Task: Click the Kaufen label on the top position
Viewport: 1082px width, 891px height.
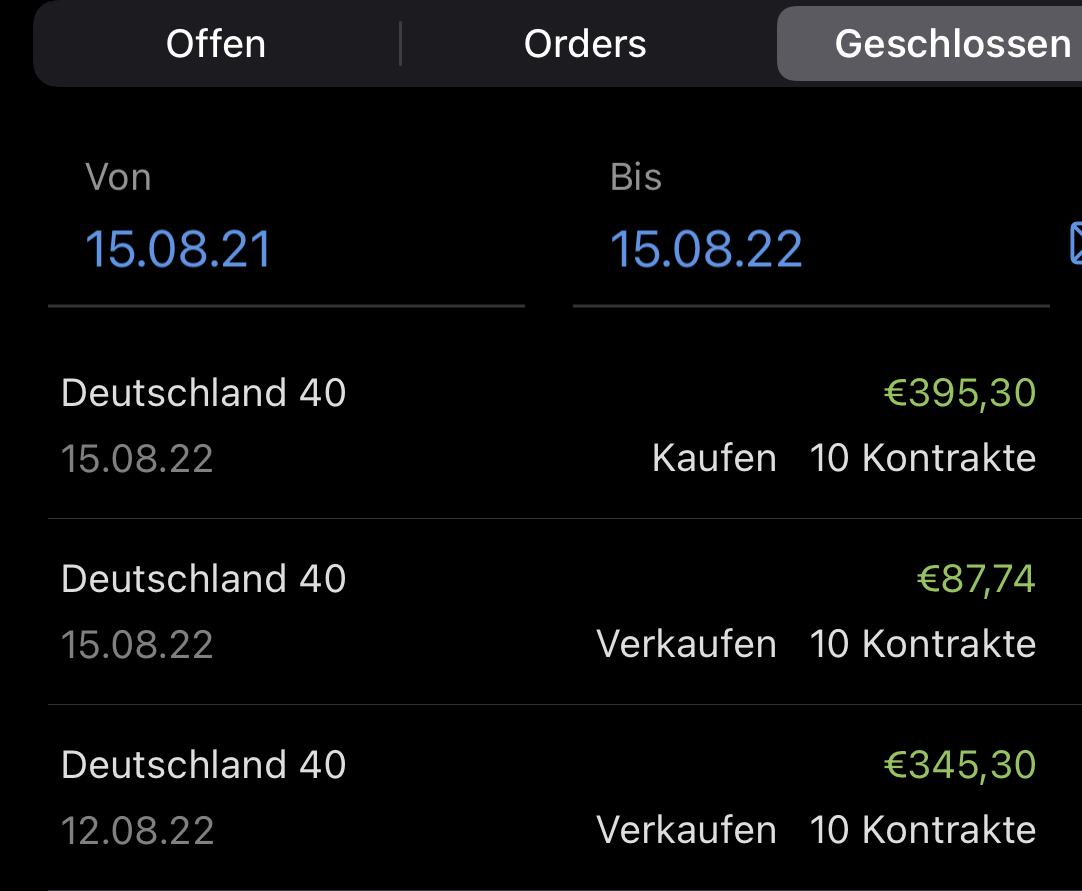Action: (714, 457)
